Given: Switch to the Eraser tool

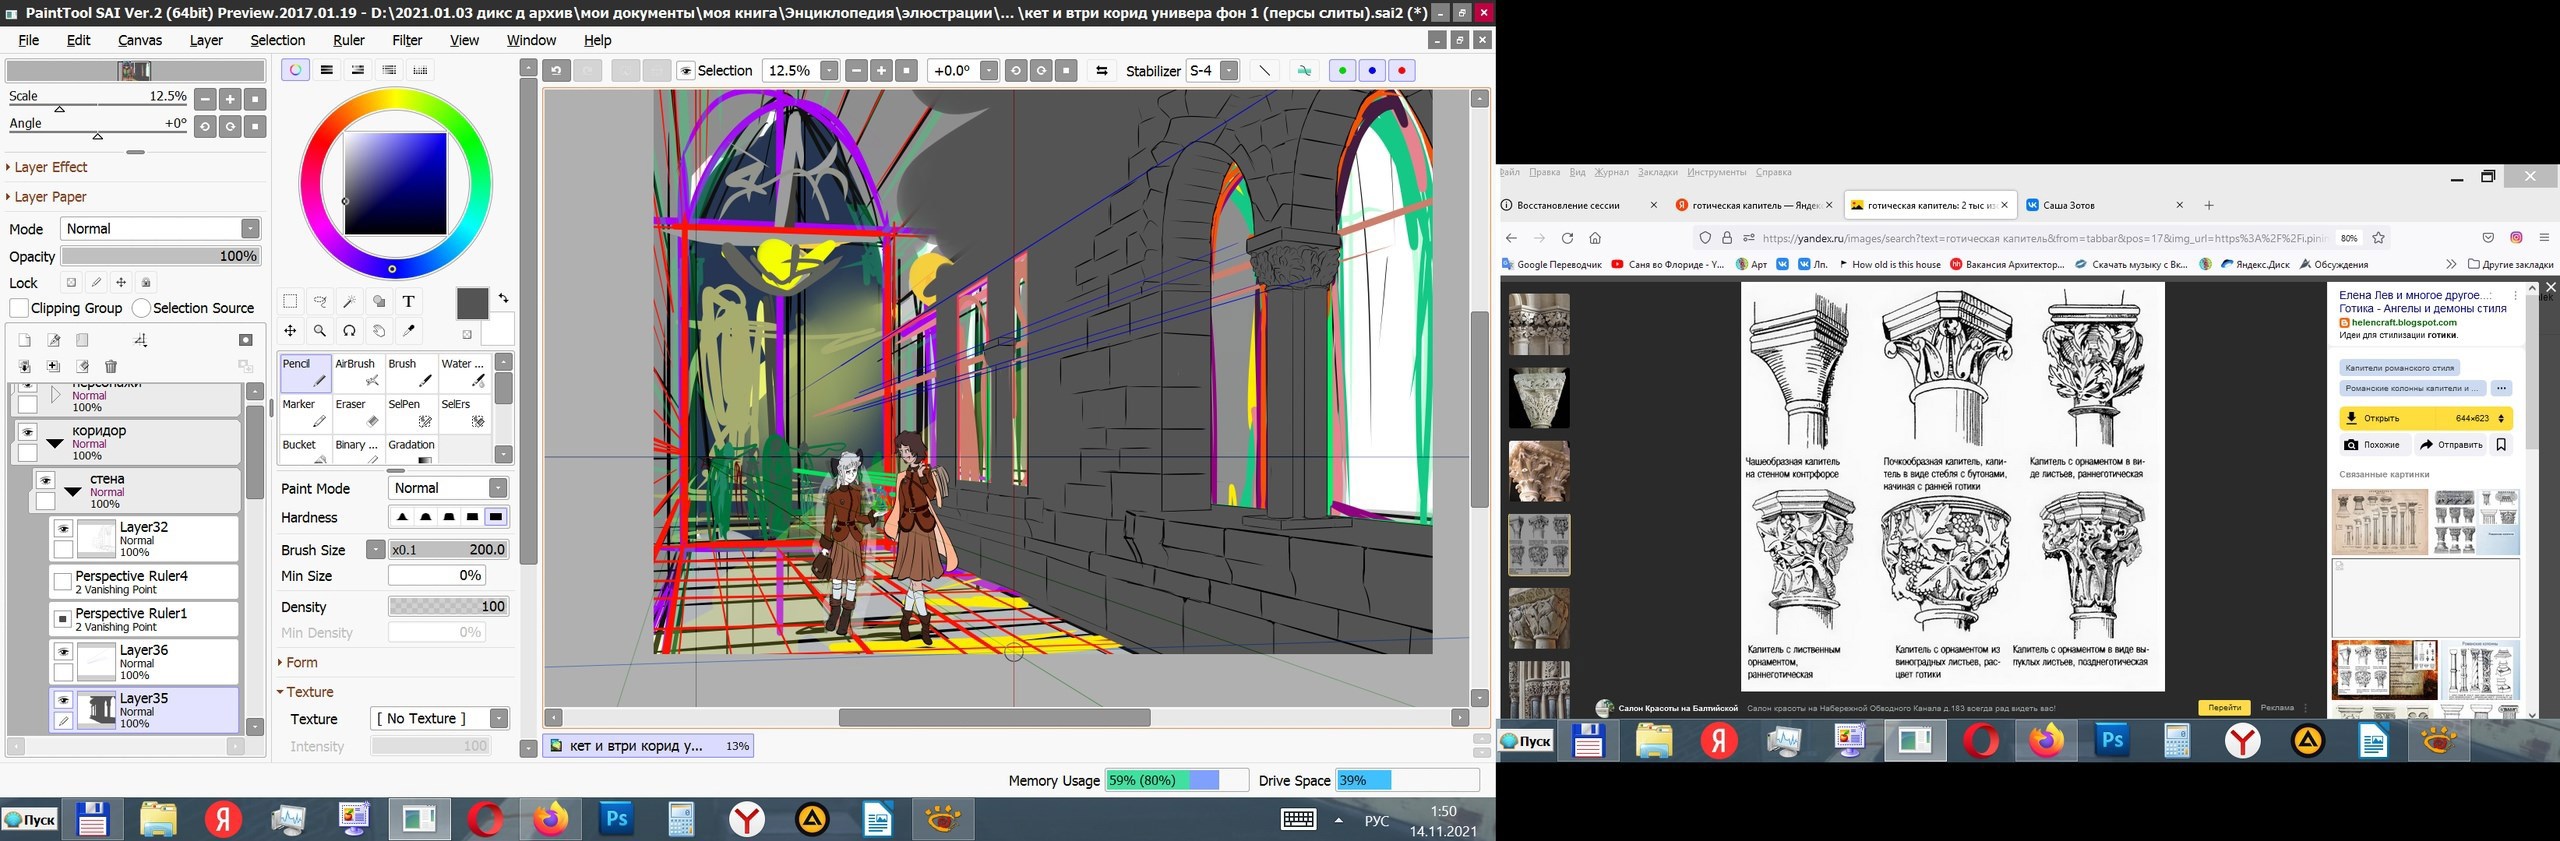Looking at the screenshot, I should tap(358, 412).
